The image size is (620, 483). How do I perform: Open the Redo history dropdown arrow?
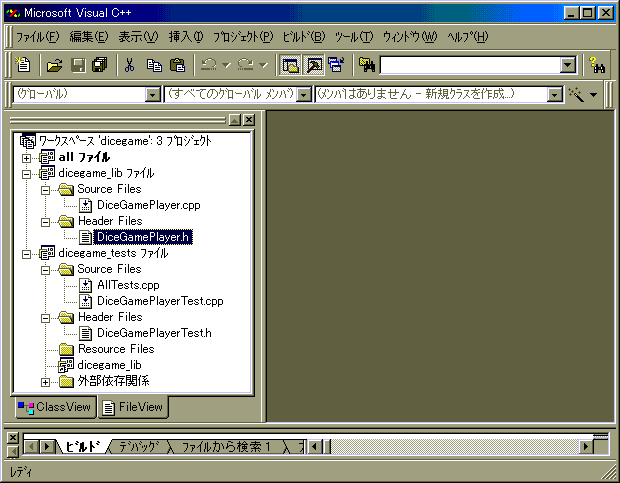pos(263,65)
